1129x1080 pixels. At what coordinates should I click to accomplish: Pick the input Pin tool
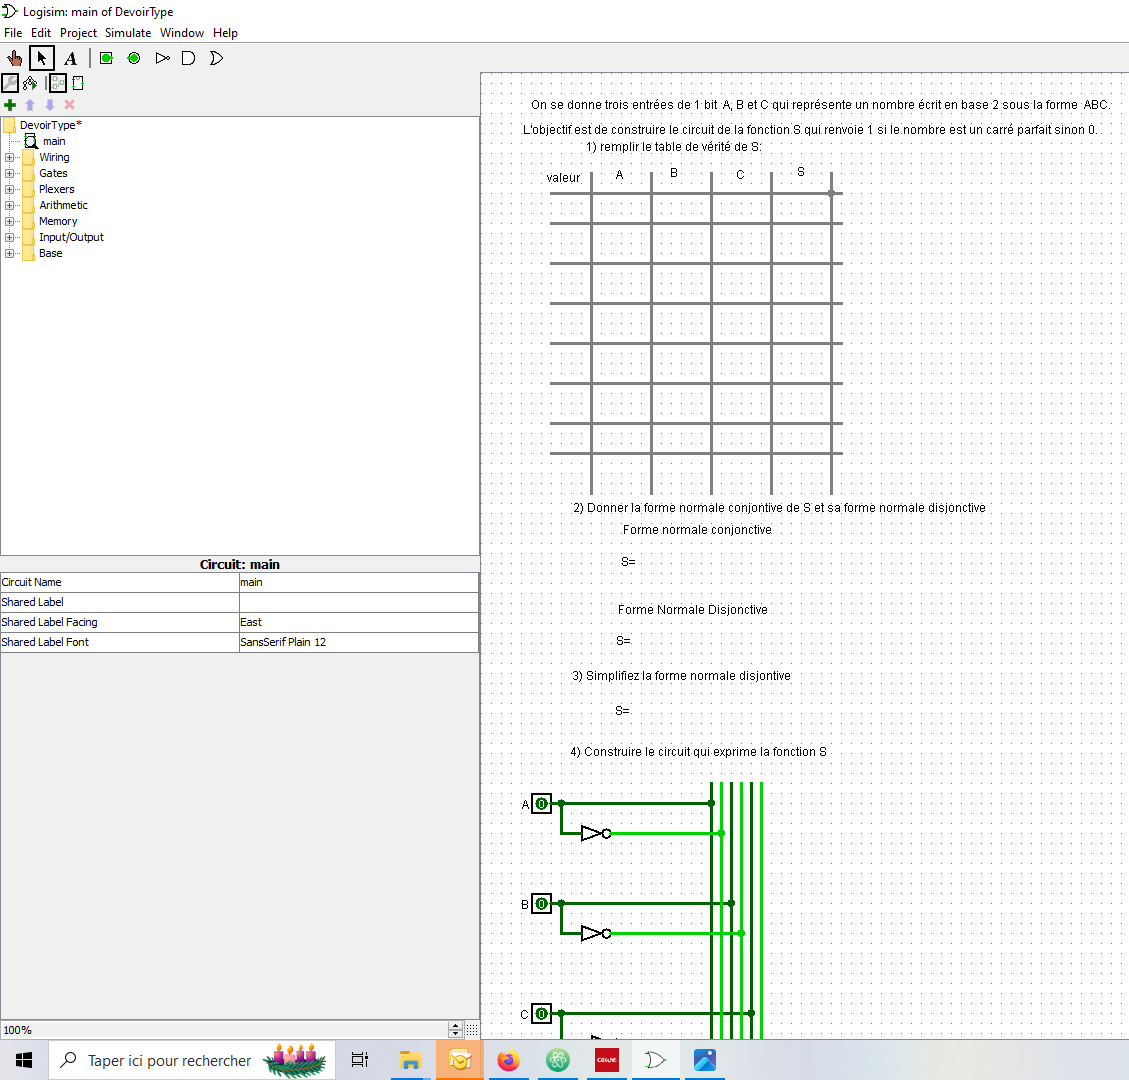(106, 58)
